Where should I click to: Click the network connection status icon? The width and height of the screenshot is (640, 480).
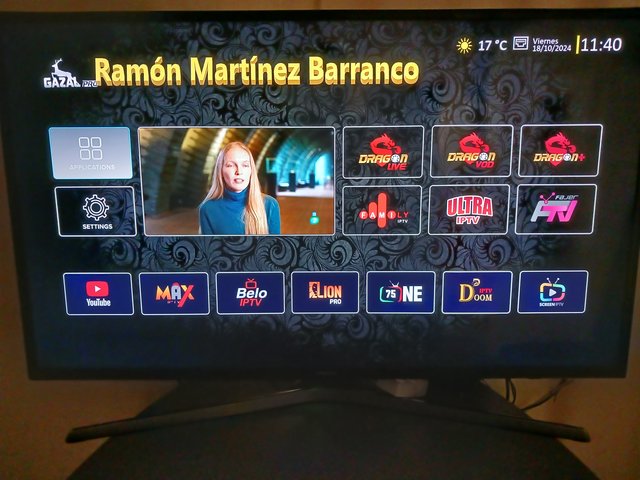click(x=520, y=43)
